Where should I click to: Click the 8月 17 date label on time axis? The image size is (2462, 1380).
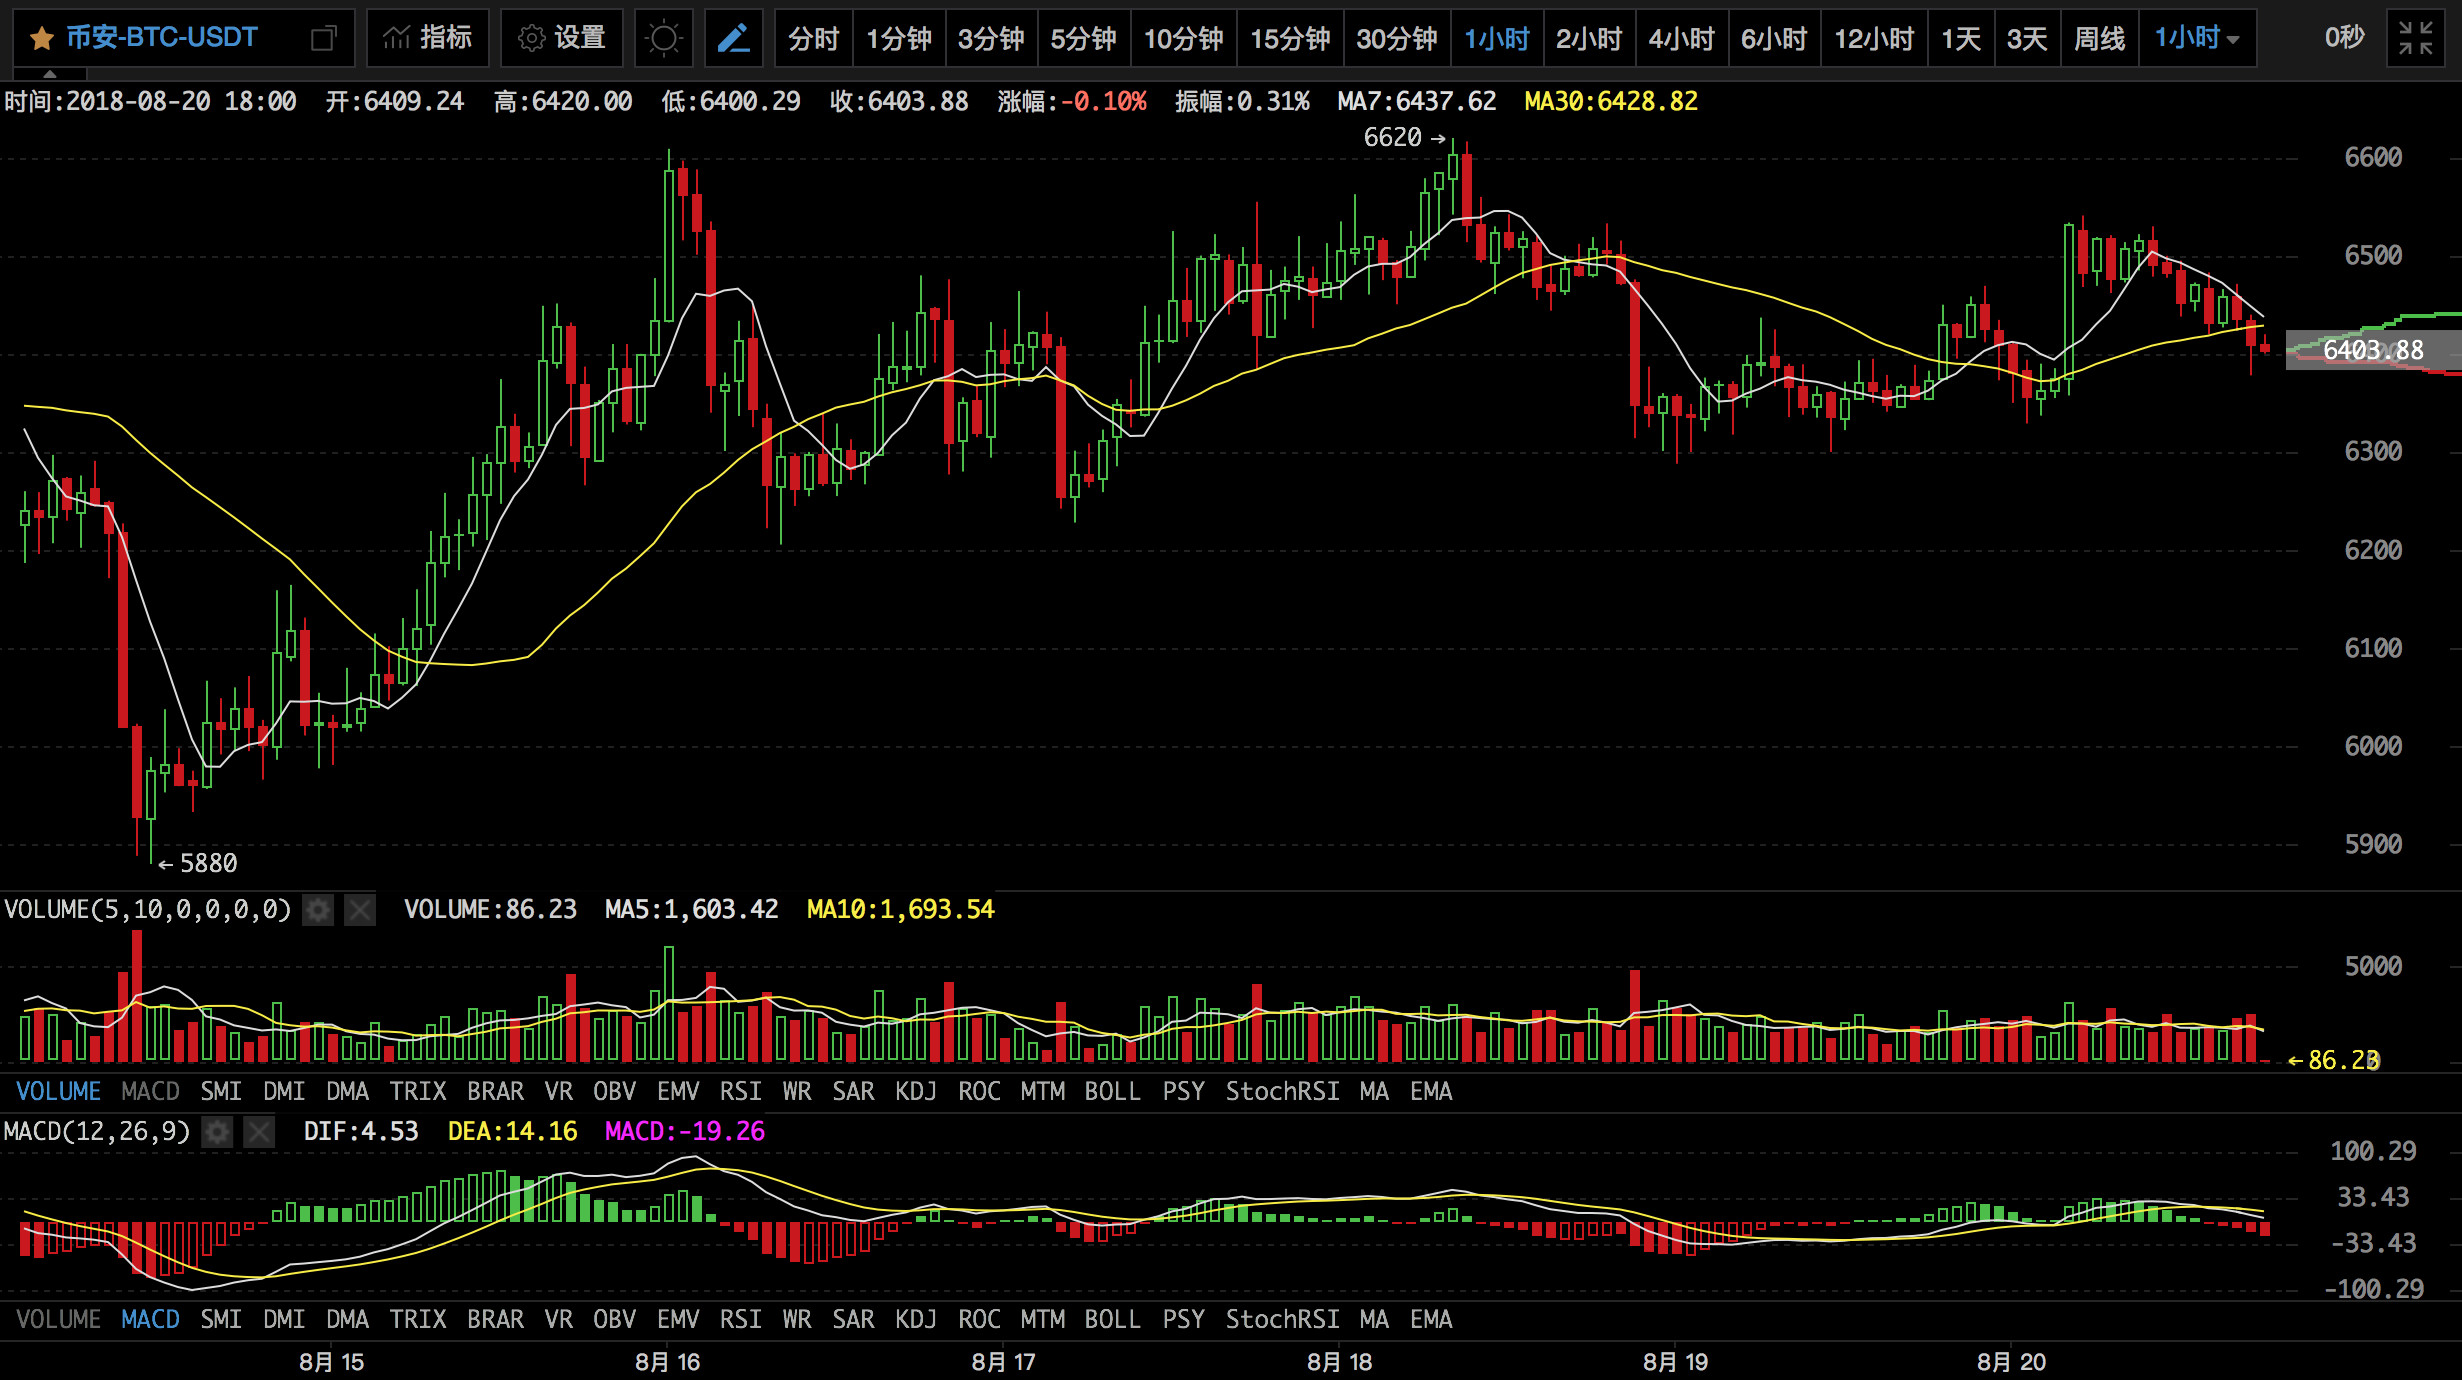pos(1003,1362)
